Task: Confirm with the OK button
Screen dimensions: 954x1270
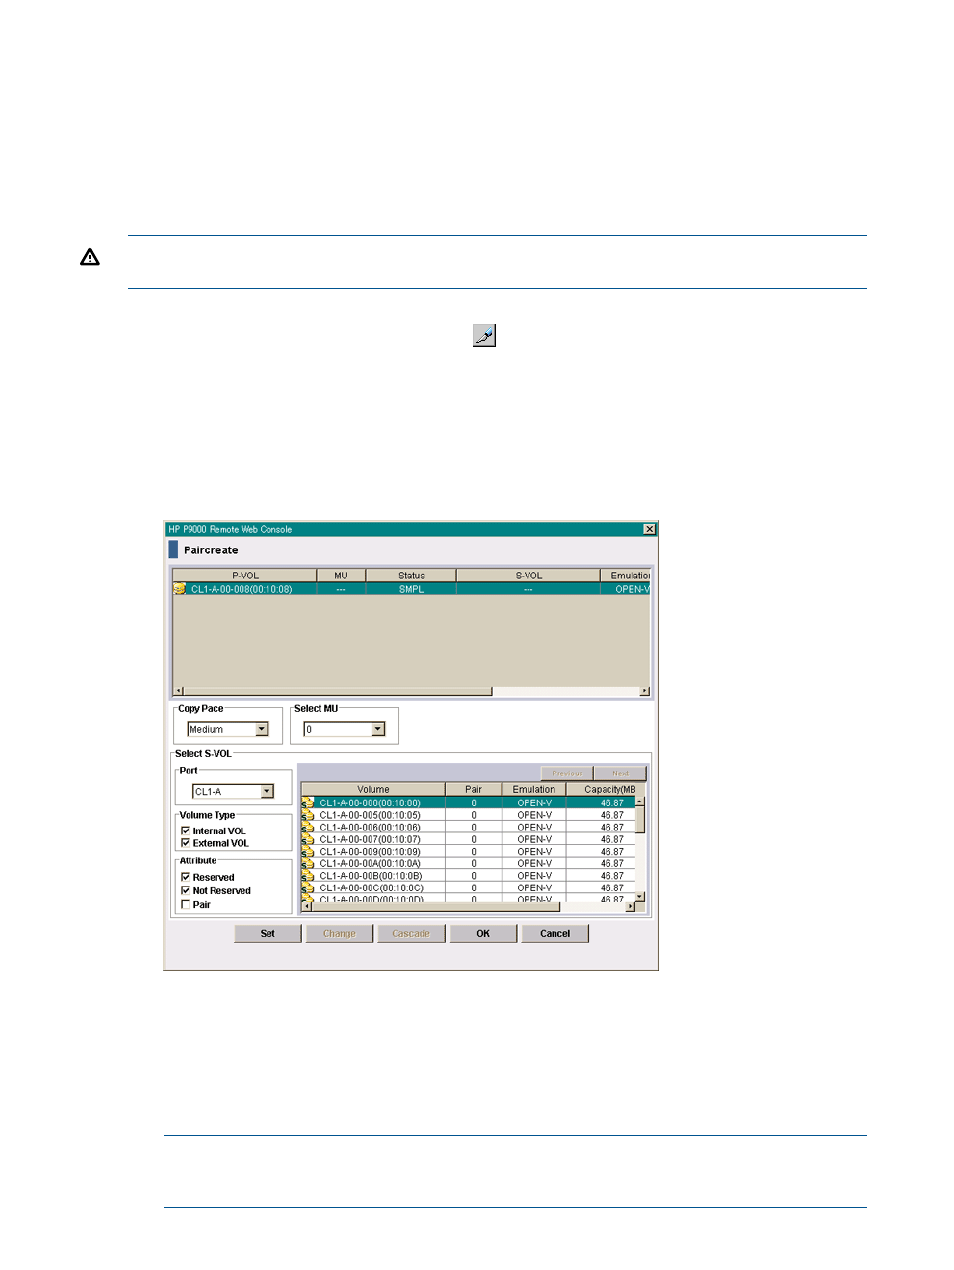Action: point(483,933)
